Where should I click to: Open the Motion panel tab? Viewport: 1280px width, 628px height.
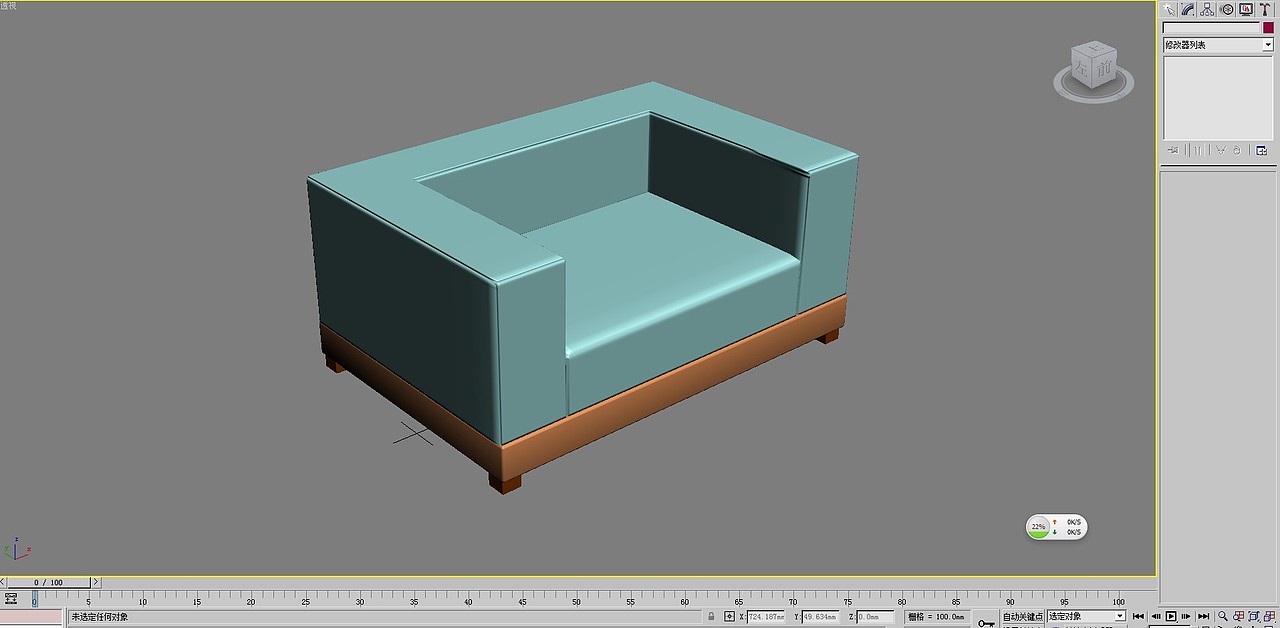pos(1227,9)
